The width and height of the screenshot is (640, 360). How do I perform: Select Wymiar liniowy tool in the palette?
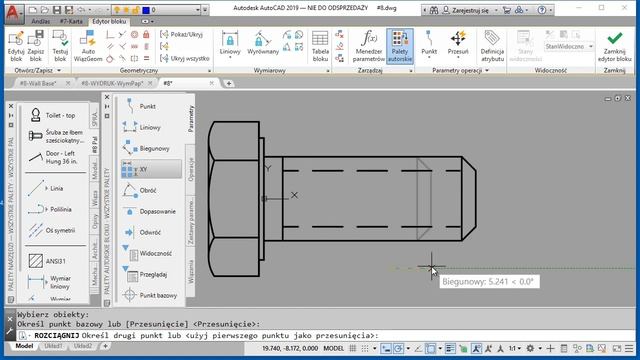click(x=50, y=282)
